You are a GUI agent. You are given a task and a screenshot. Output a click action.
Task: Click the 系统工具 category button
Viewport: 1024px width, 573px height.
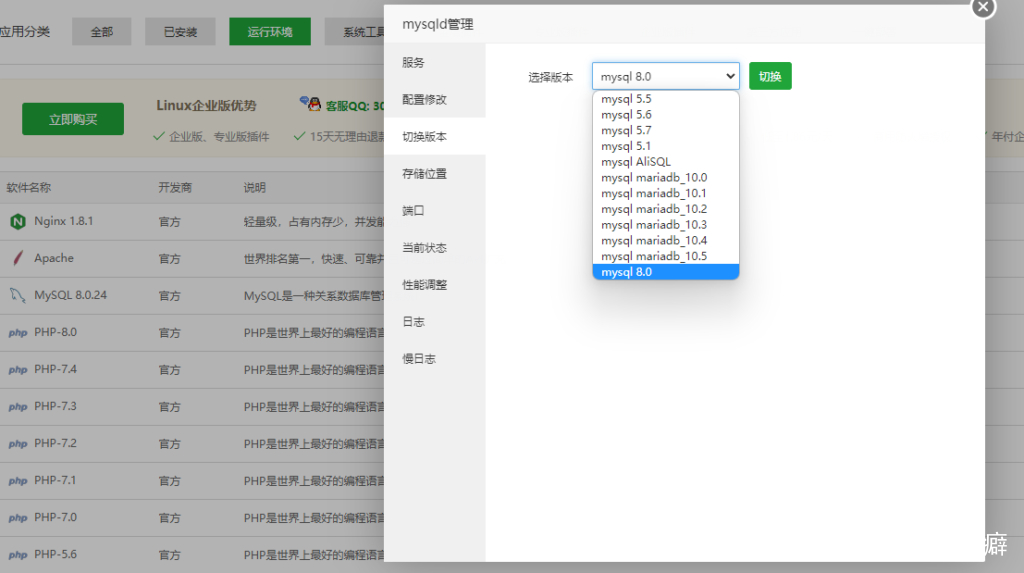coord(355,32)
